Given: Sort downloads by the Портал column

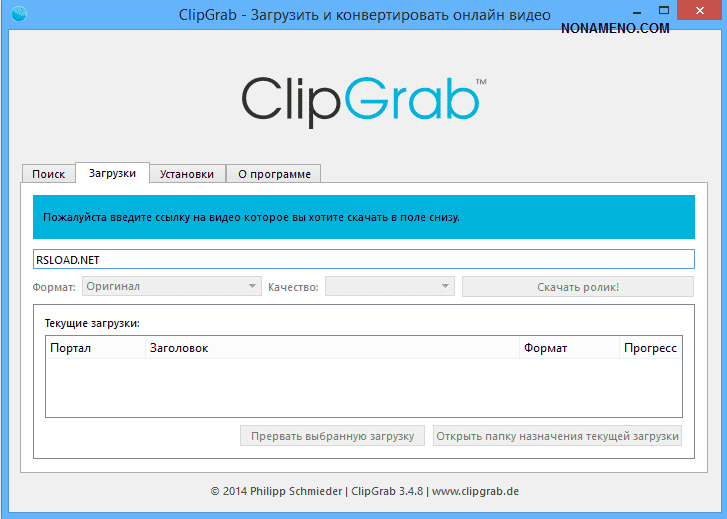Looking at the screenshot, I should click(x=94, y=348).
